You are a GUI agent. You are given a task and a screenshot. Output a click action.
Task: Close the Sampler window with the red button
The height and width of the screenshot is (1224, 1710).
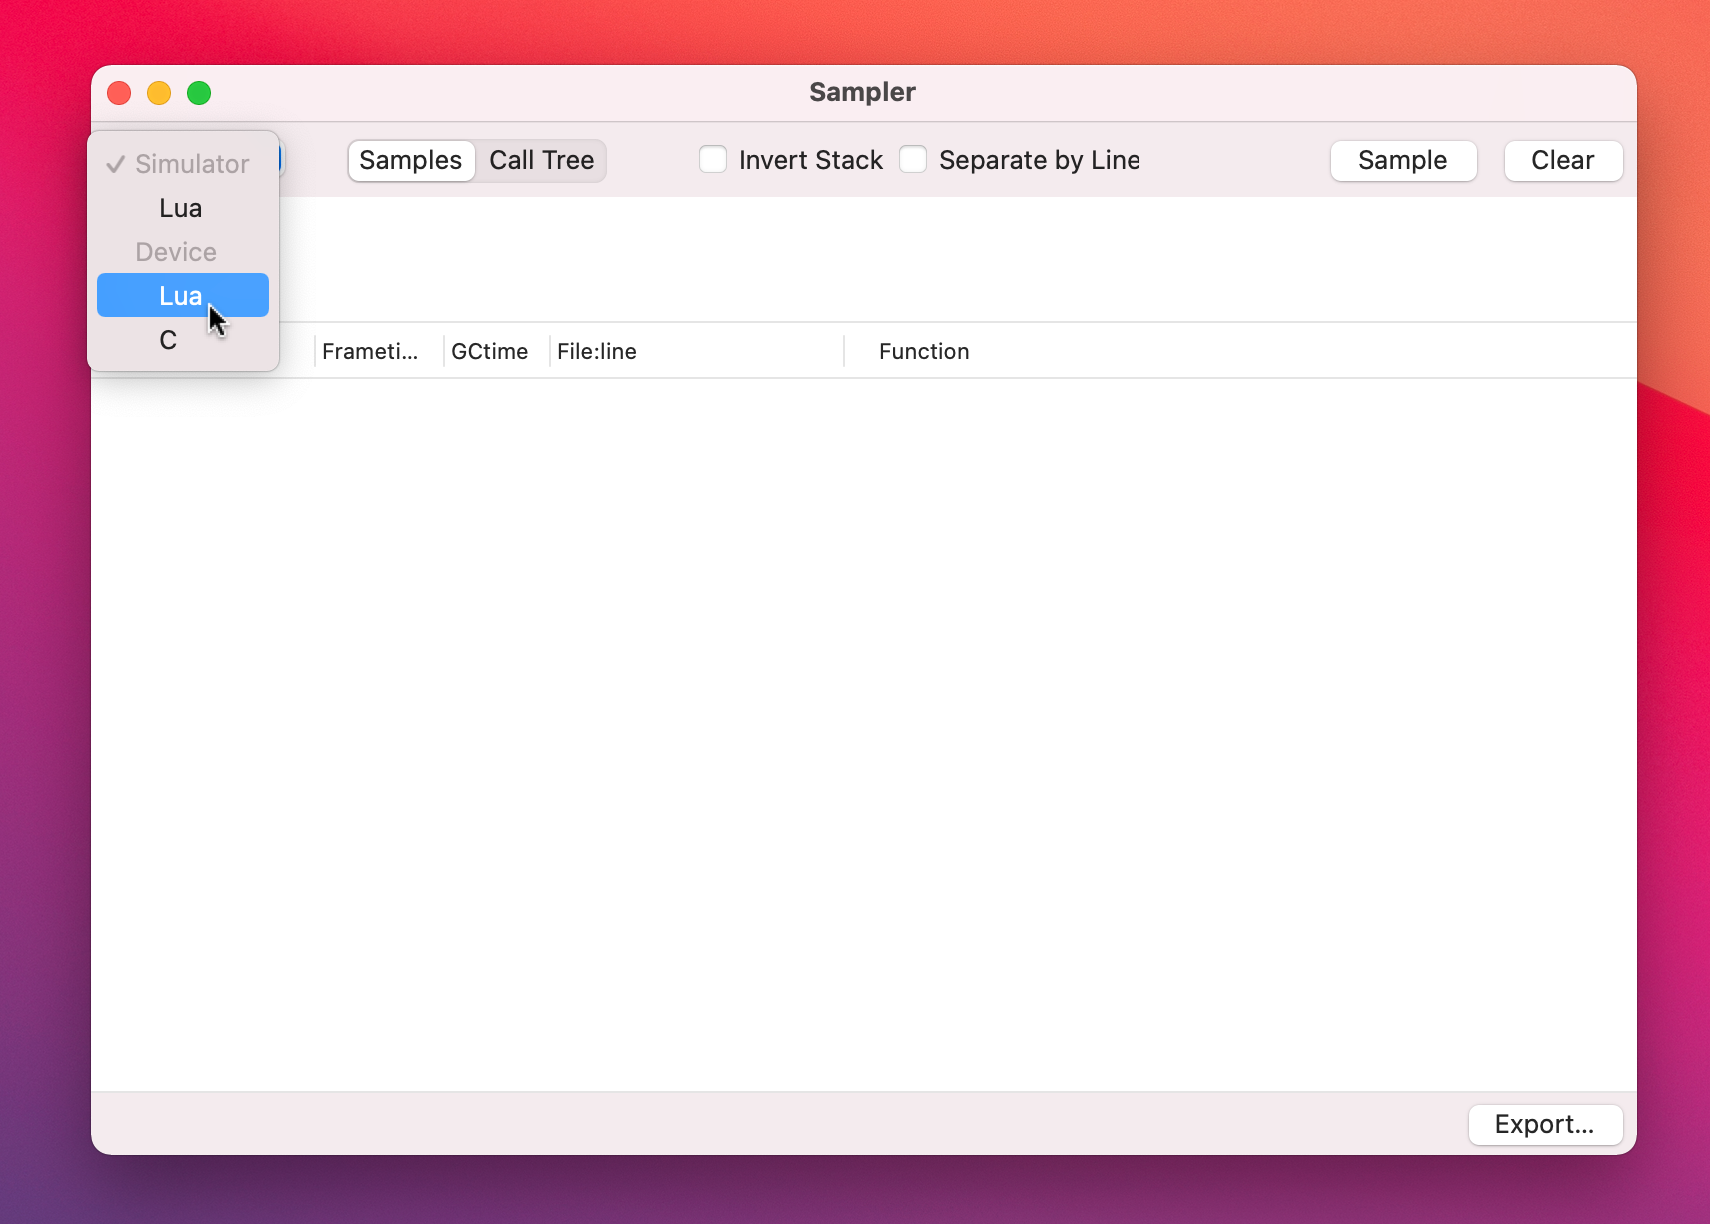pos(119,93)
